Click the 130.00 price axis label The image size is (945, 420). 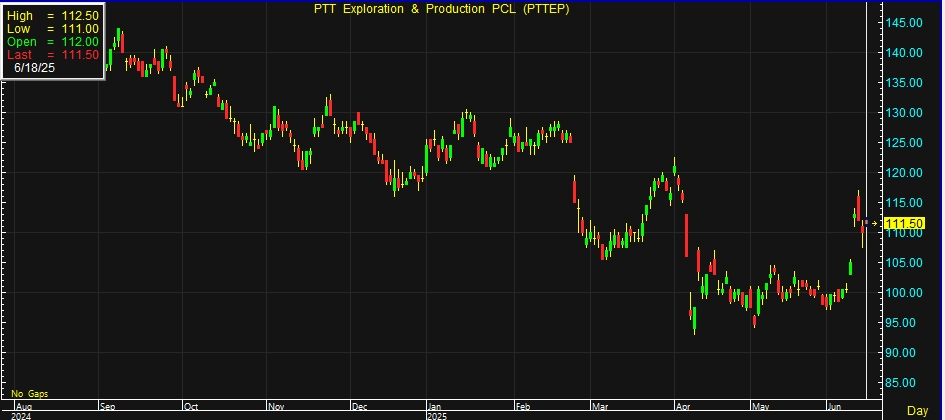coord(904,113)
